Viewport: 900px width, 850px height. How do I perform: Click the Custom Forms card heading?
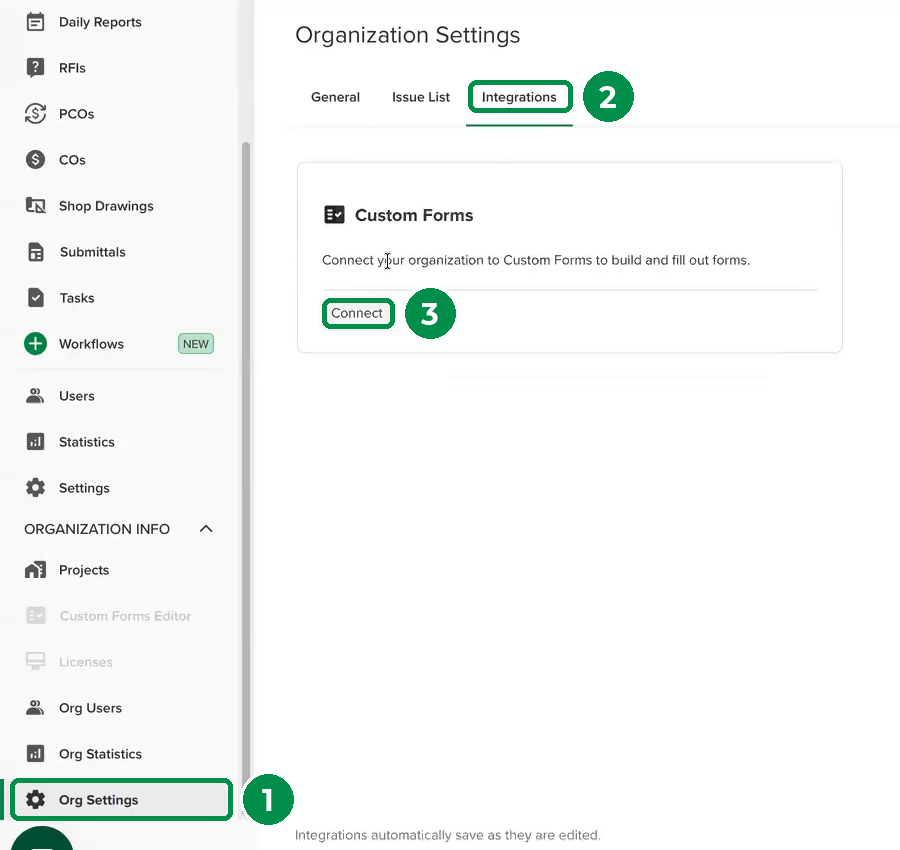414,215
